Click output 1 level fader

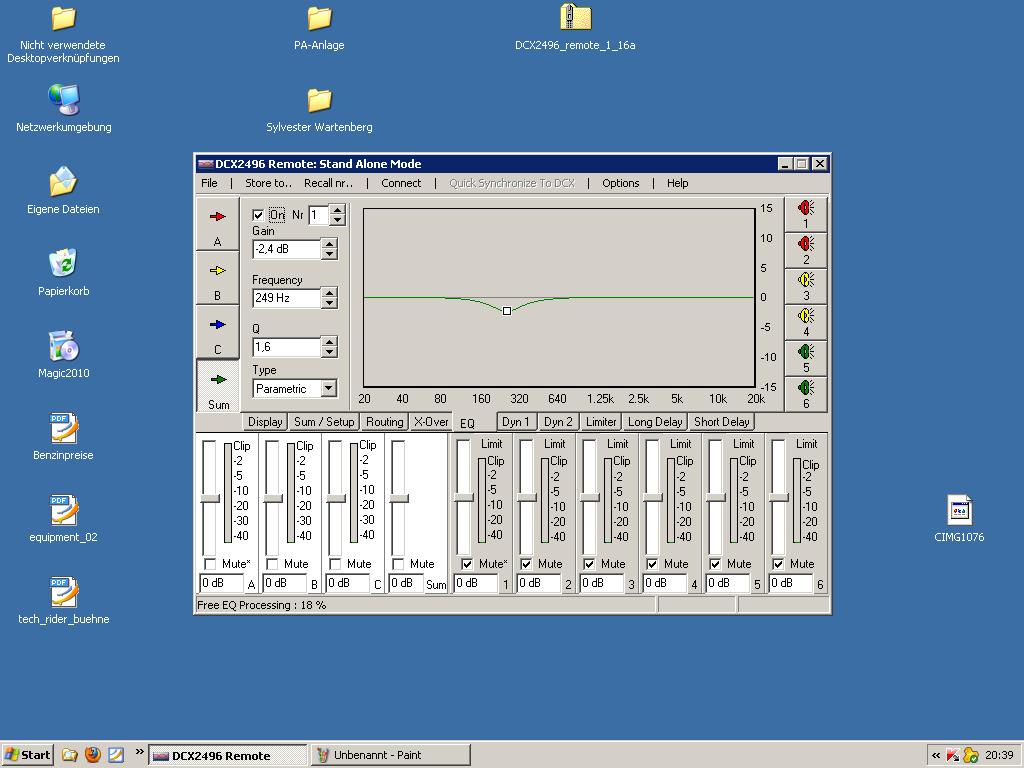pos(463,497)
